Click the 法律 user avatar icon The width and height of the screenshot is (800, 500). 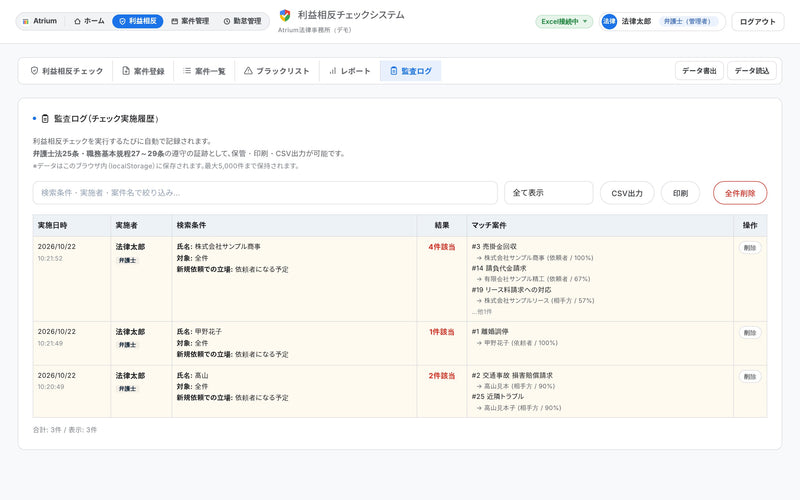pos(609,21)
